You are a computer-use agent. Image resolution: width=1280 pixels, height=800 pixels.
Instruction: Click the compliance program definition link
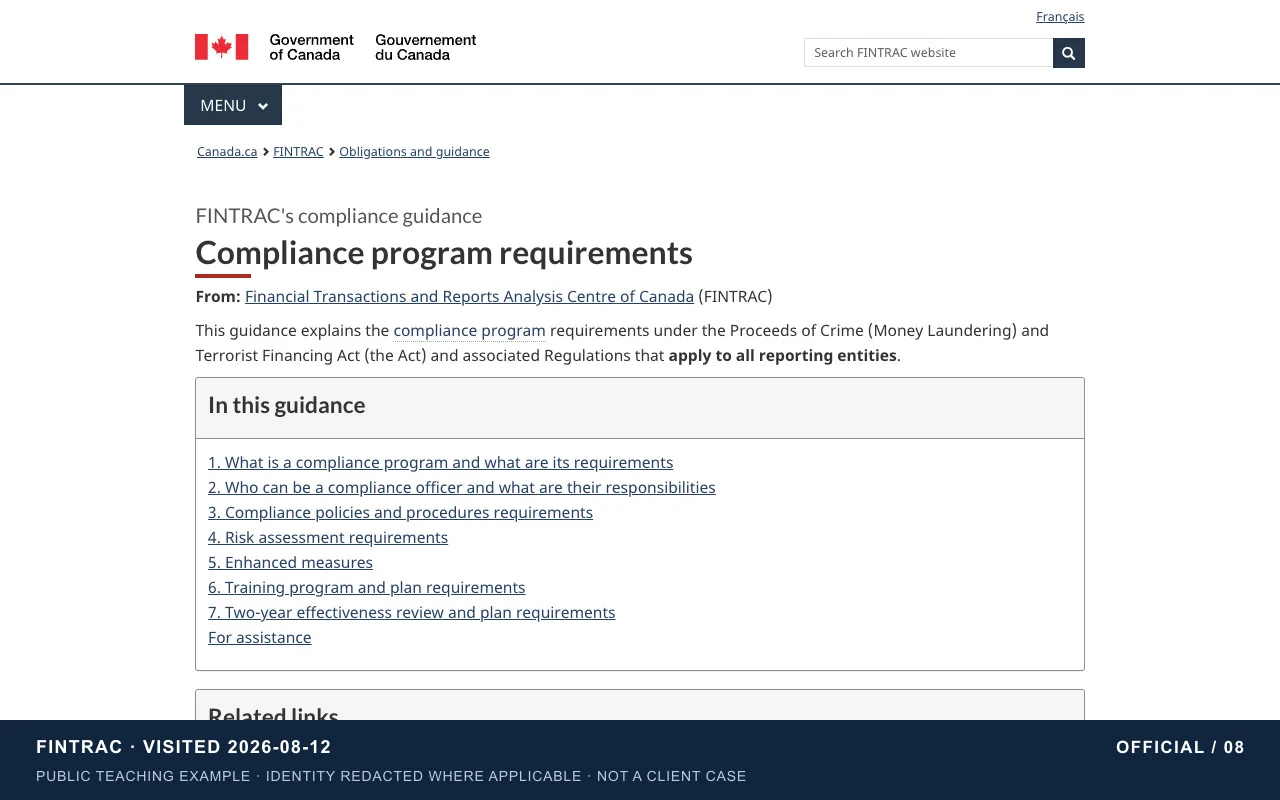(x=469, y=330)
